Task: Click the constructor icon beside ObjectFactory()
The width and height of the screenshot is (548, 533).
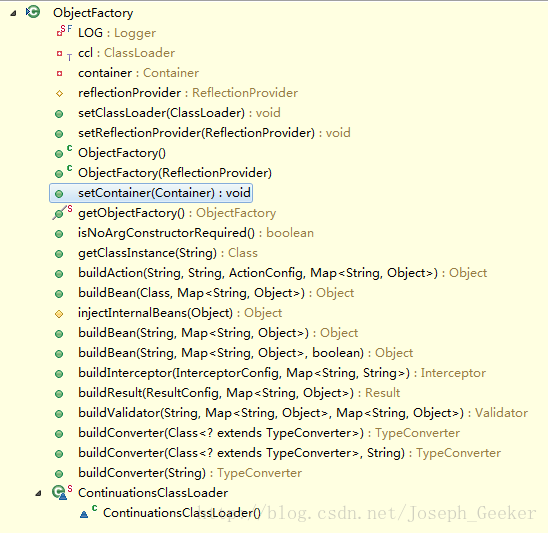Action: point(64,152)
